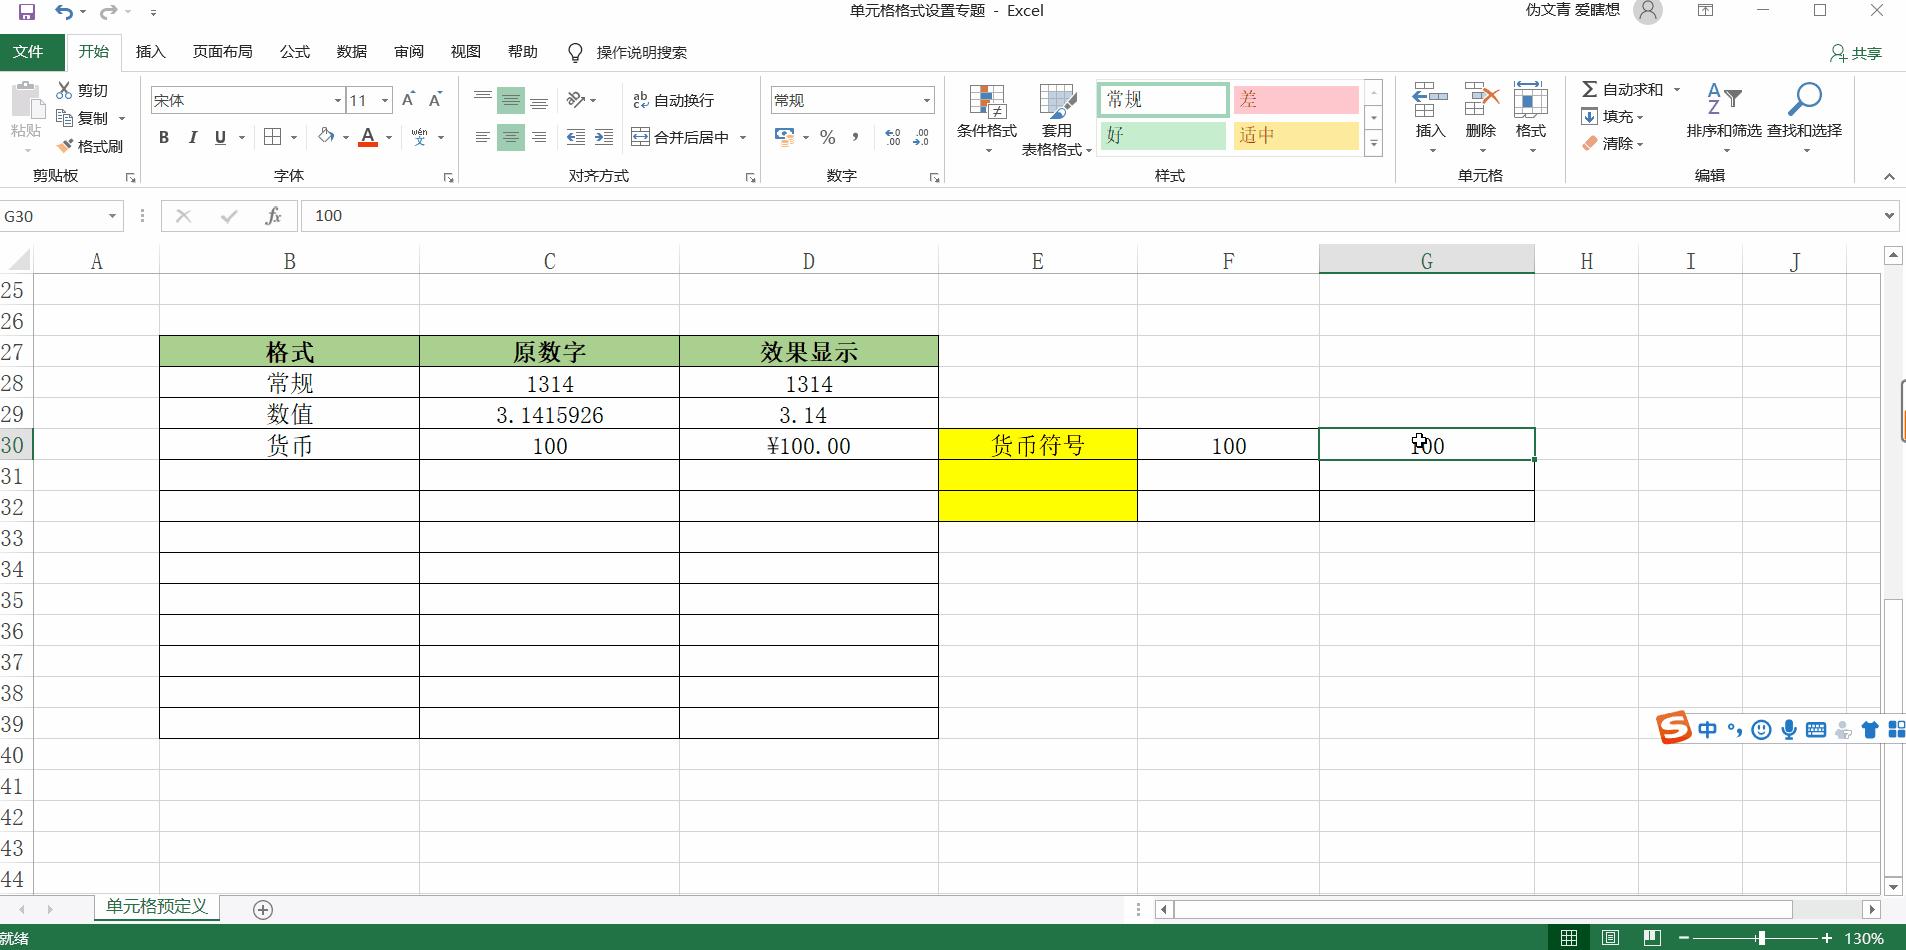Screen dimensions: 1906x950
Task: Add a new worksheet with the plus button
Action: coord(262,909)
